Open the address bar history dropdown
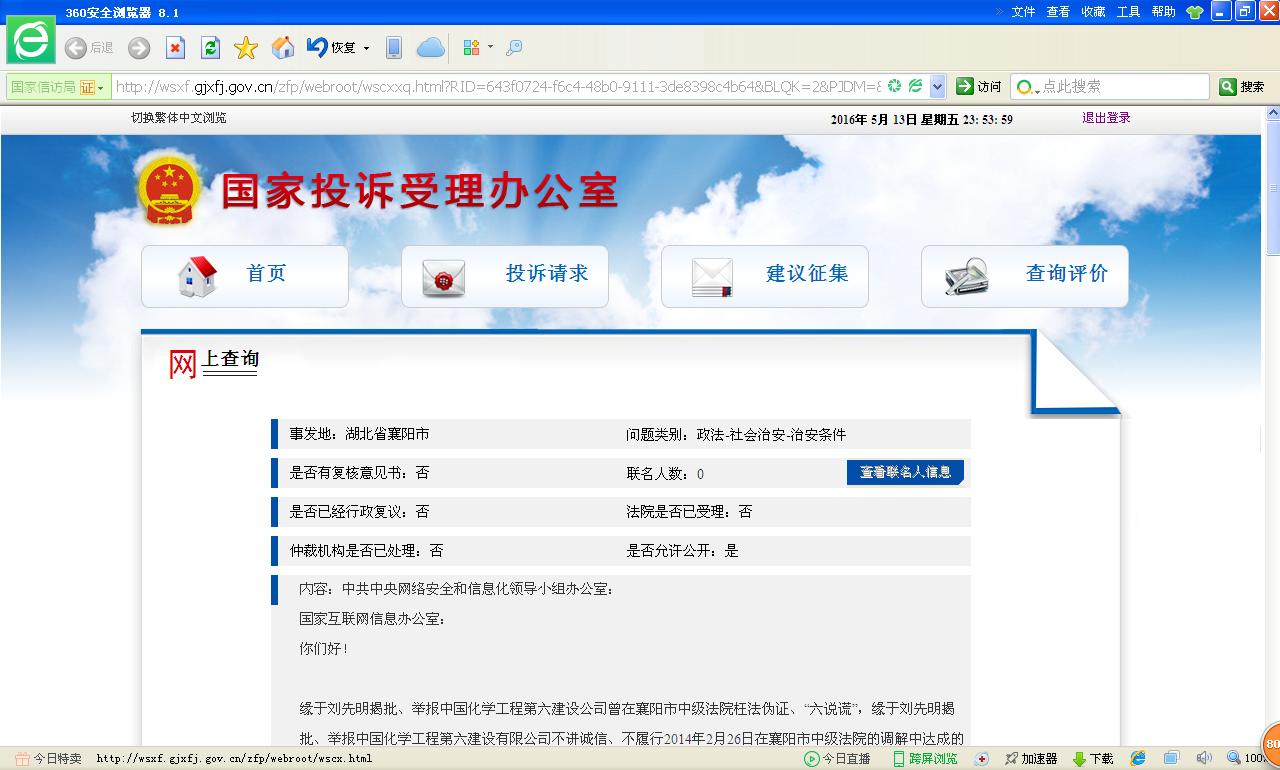1280x770 pixels. (x=937, y=87)
